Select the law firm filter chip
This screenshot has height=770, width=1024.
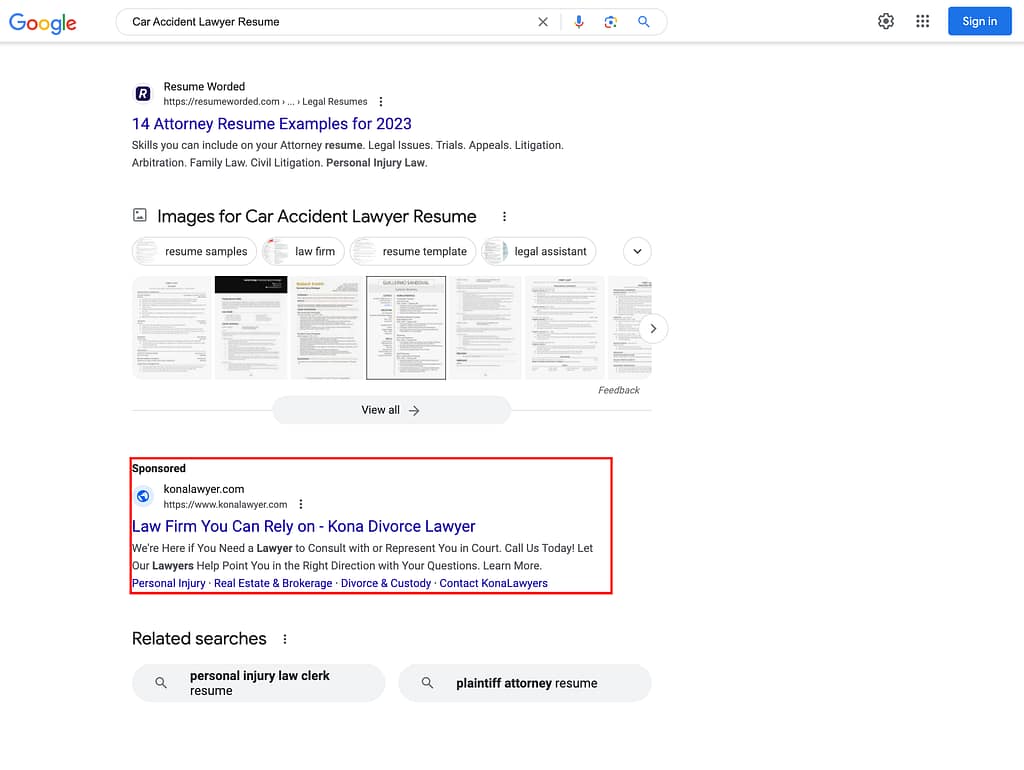(x=303, y=251)
